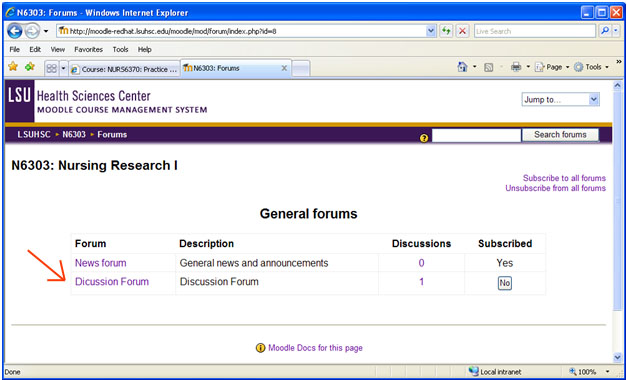Click the browser Forward arrow button
627x380 pixels.
(x=32, y=31)
